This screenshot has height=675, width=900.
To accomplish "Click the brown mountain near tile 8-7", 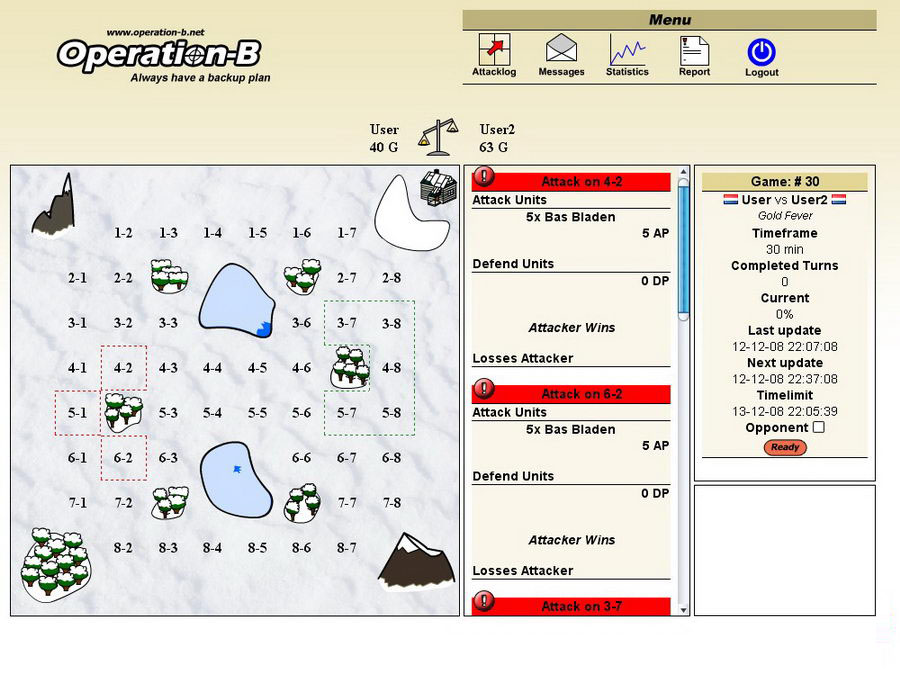I will 417,561.
